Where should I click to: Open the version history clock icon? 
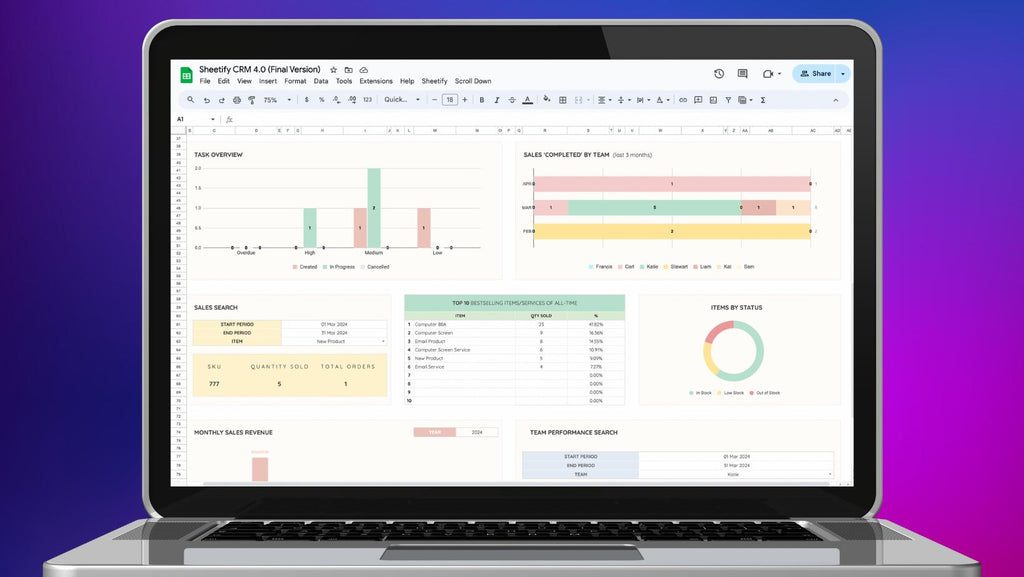719,74
